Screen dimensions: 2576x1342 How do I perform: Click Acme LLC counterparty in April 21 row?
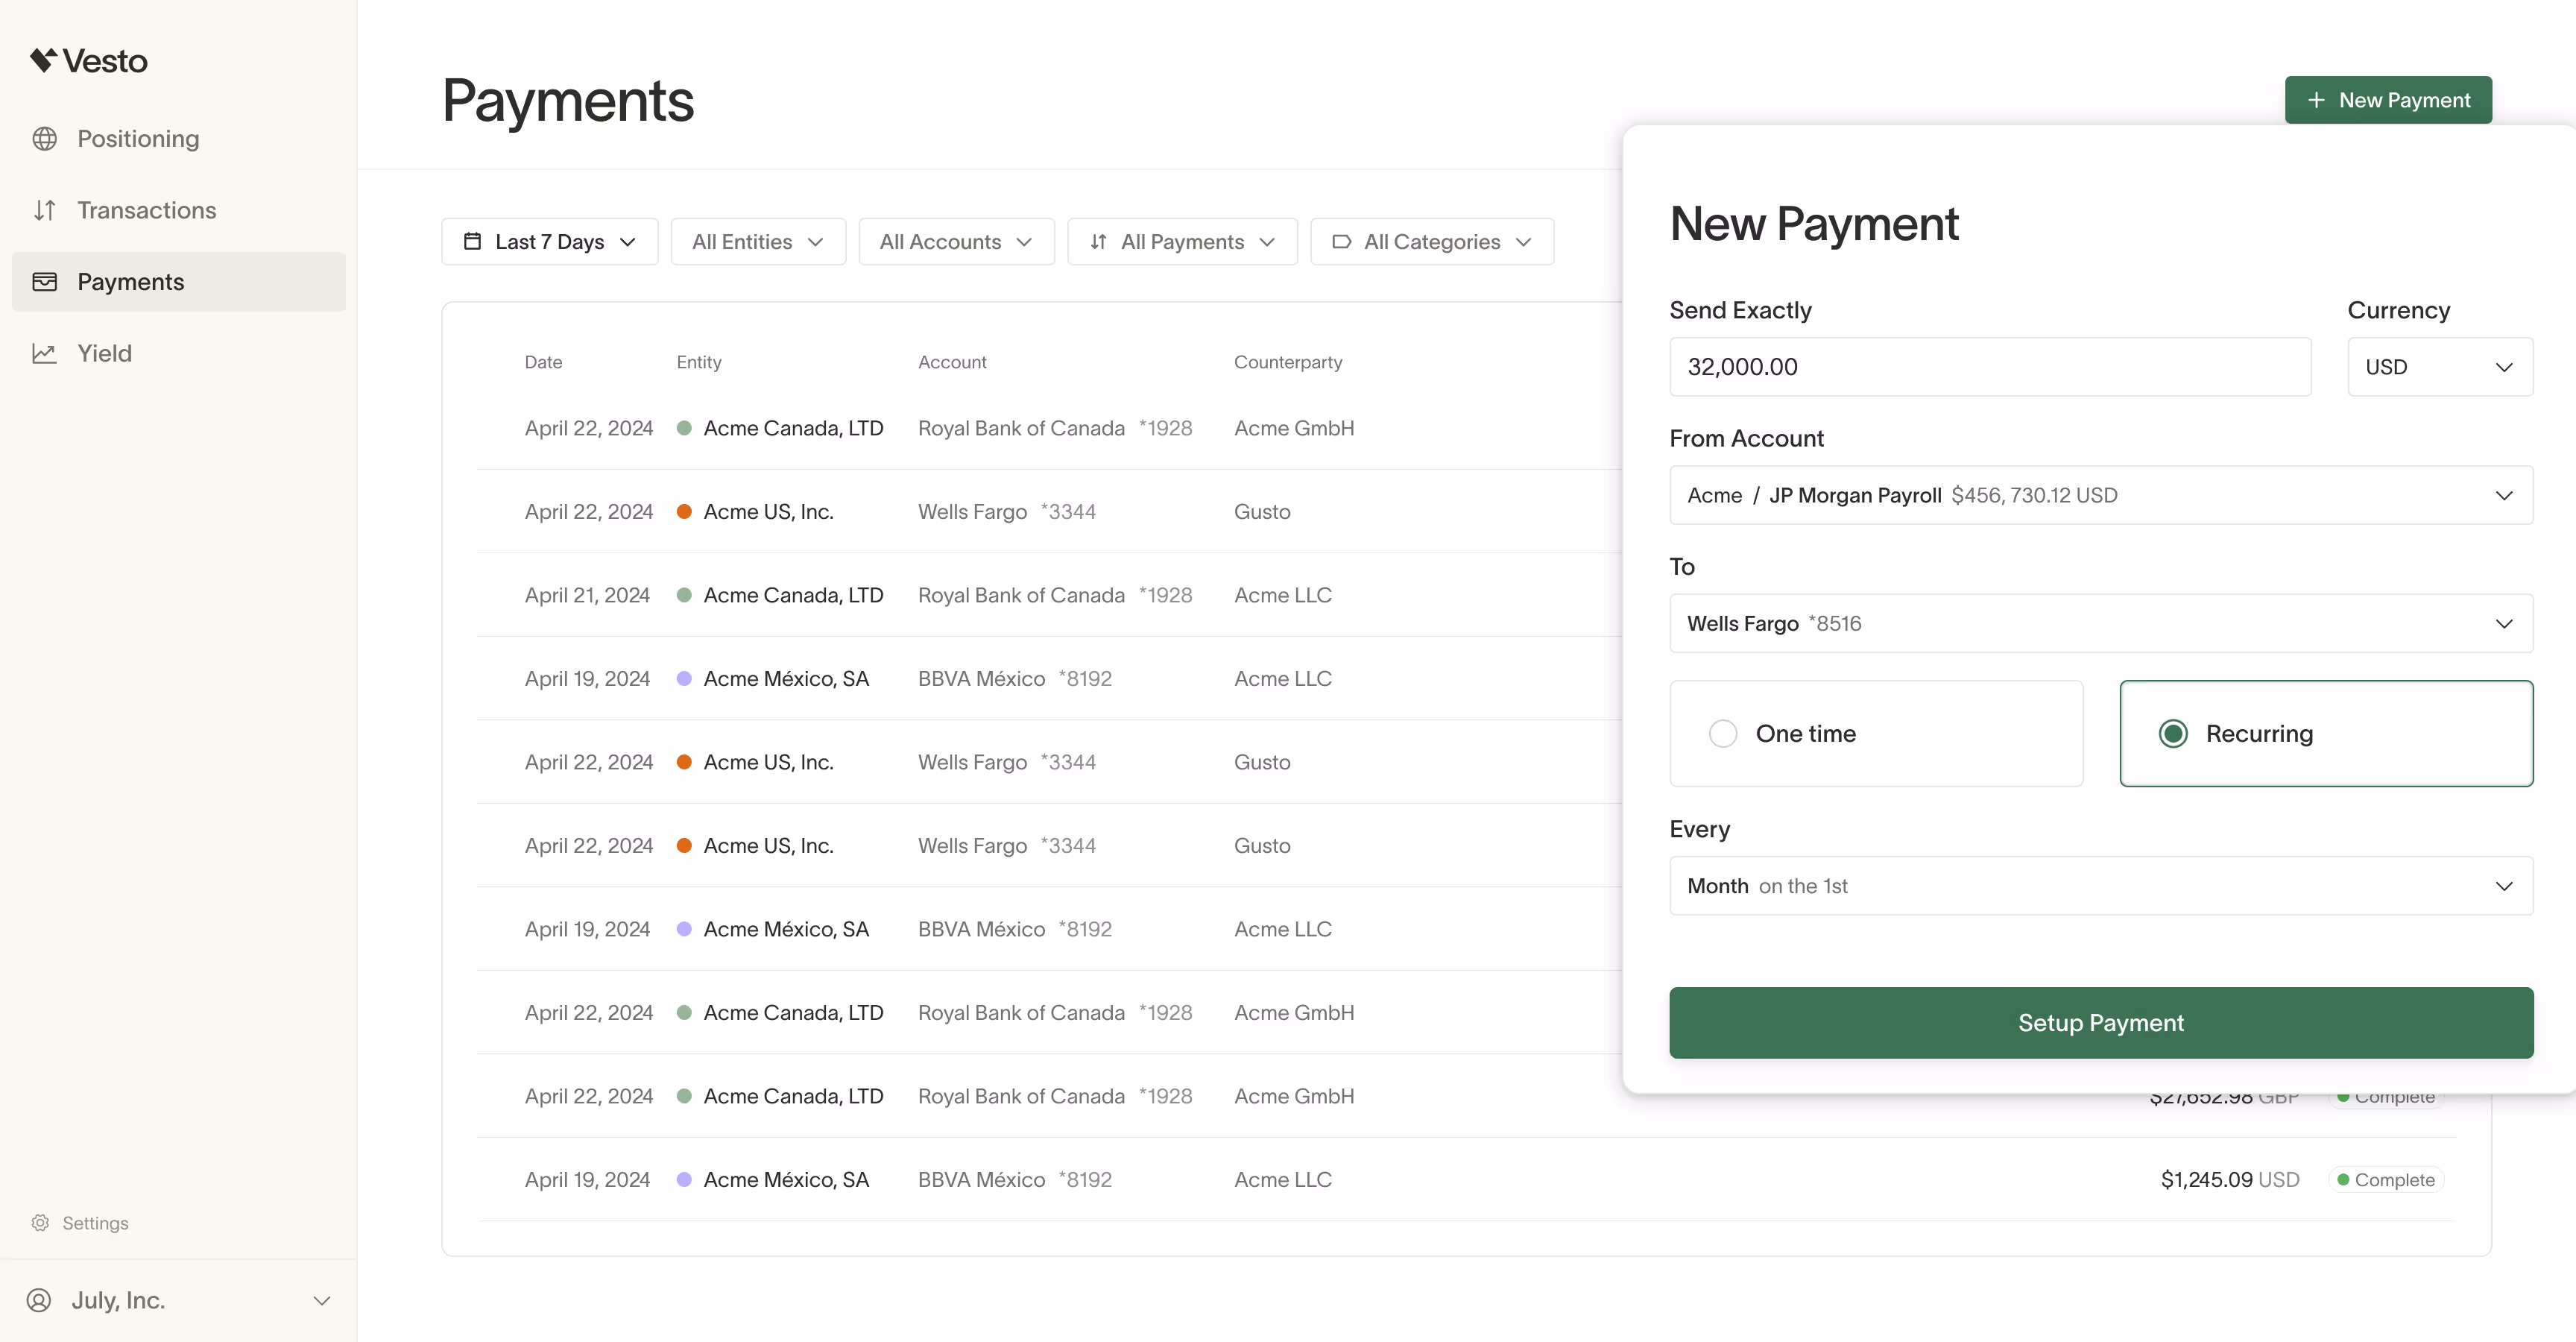point(1283,595)
